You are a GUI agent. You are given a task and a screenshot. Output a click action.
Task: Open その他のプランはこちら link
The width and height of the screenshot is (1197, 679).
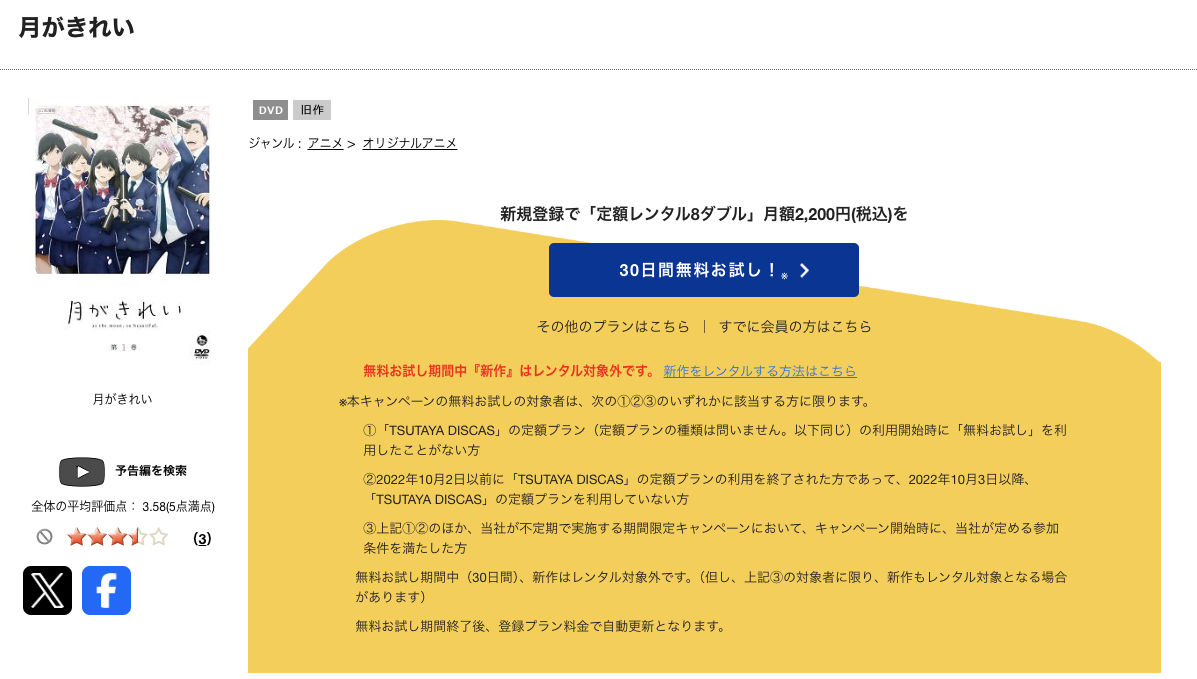(x=613, y=326)
